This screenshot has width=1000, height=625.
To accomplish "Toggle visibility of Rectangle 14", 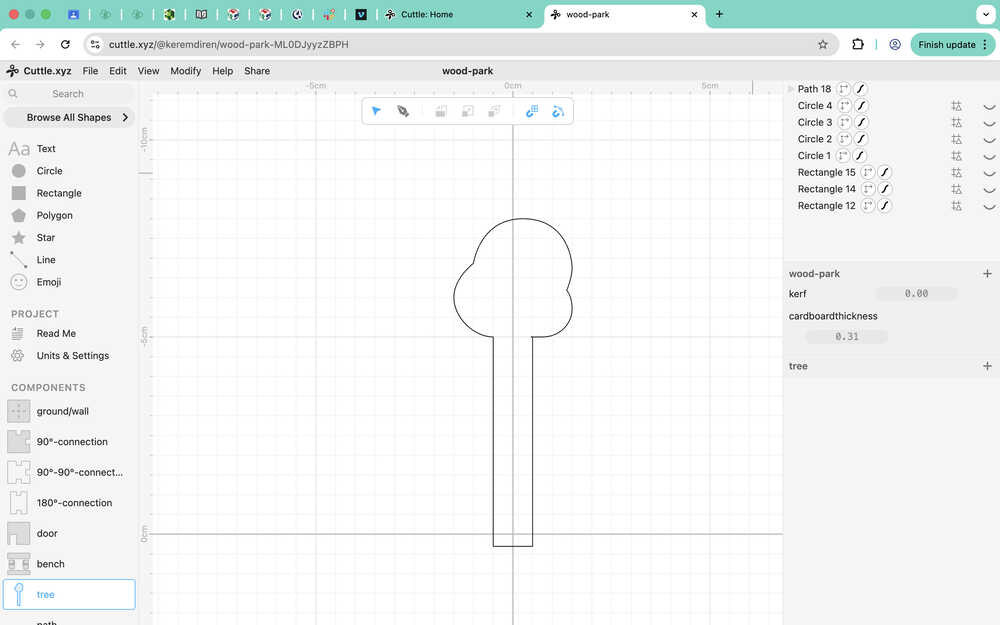I will pyautogui.click(x=989, y=189).
